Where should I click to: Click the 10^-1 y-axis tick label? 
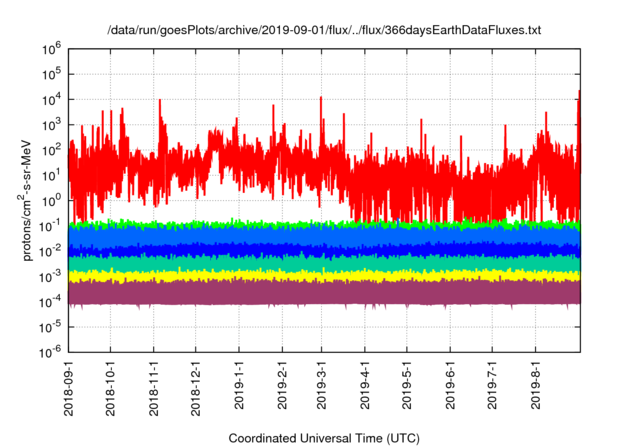click(50, 226)
